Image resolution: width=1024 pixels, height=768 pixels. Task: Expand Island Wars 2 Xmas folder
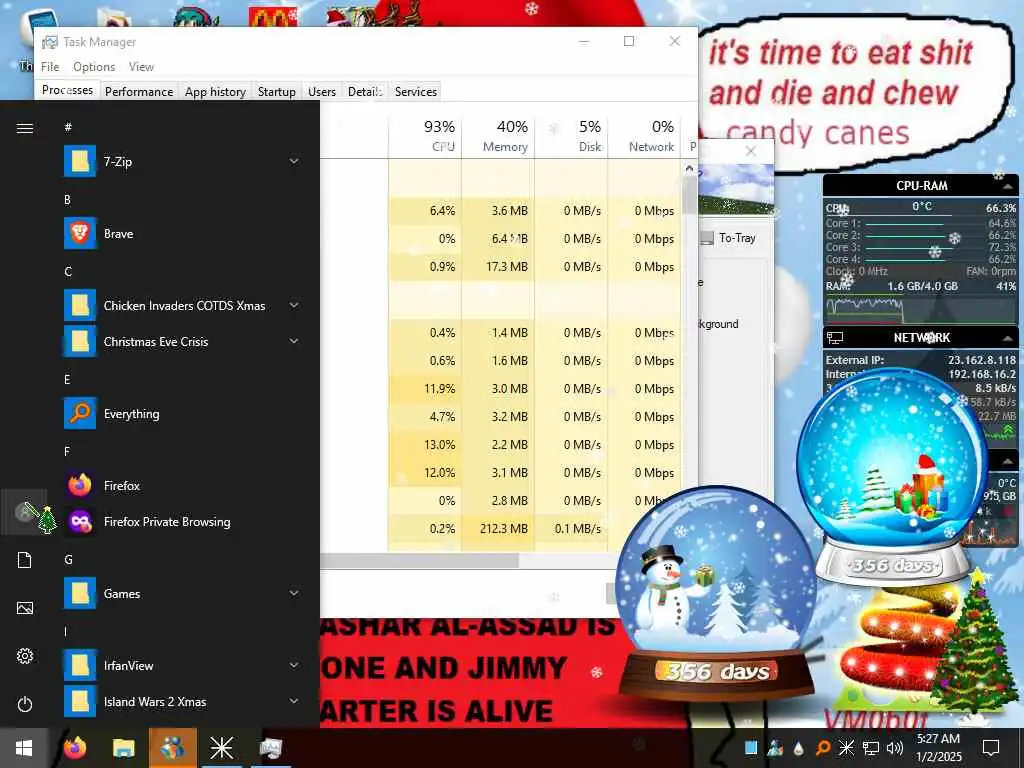pyautogui.click(x=294, y=701)
